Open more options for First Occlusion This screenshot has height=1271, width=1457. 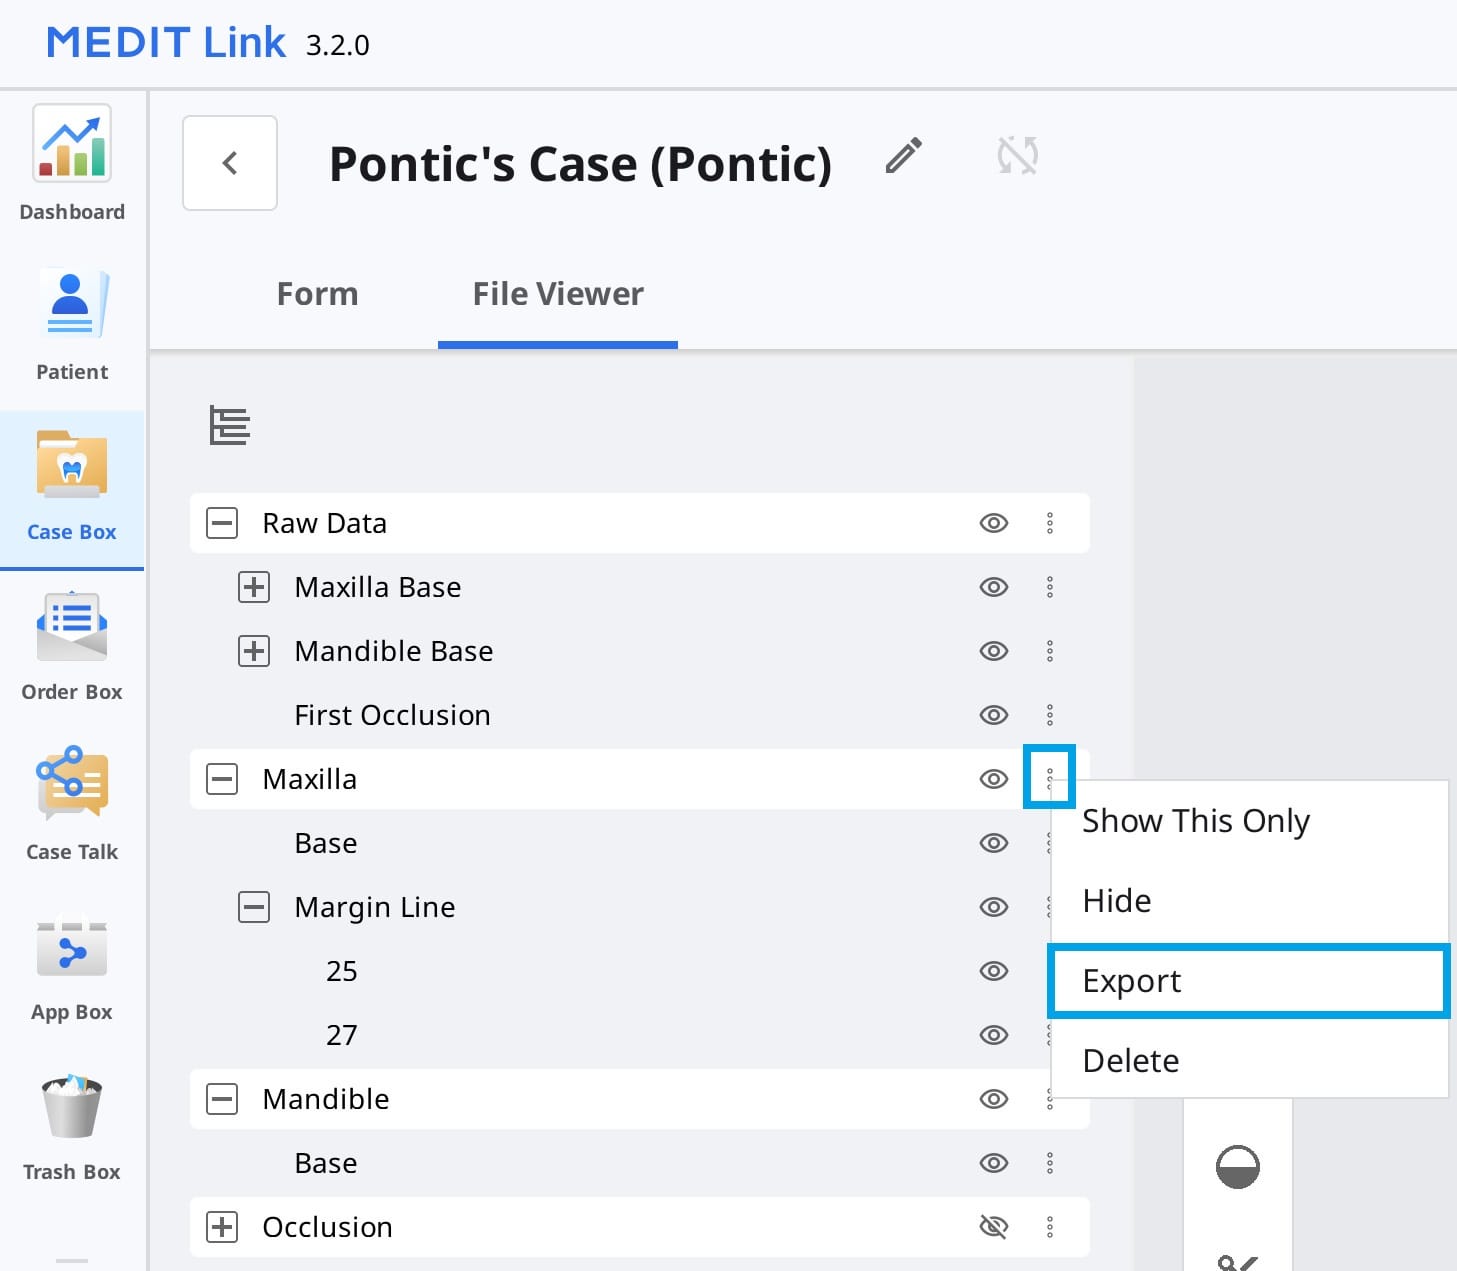[1050, 715]
